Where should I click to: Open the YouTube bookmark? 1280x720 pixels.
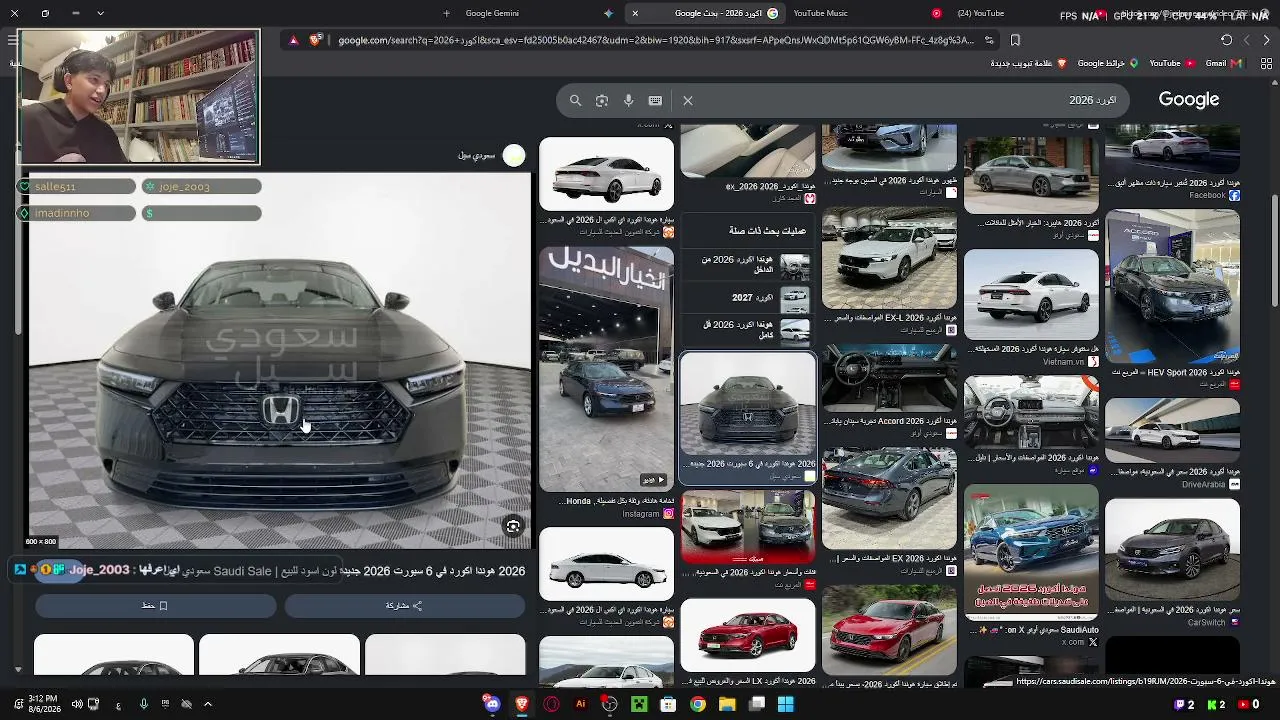coord(1172,63)
